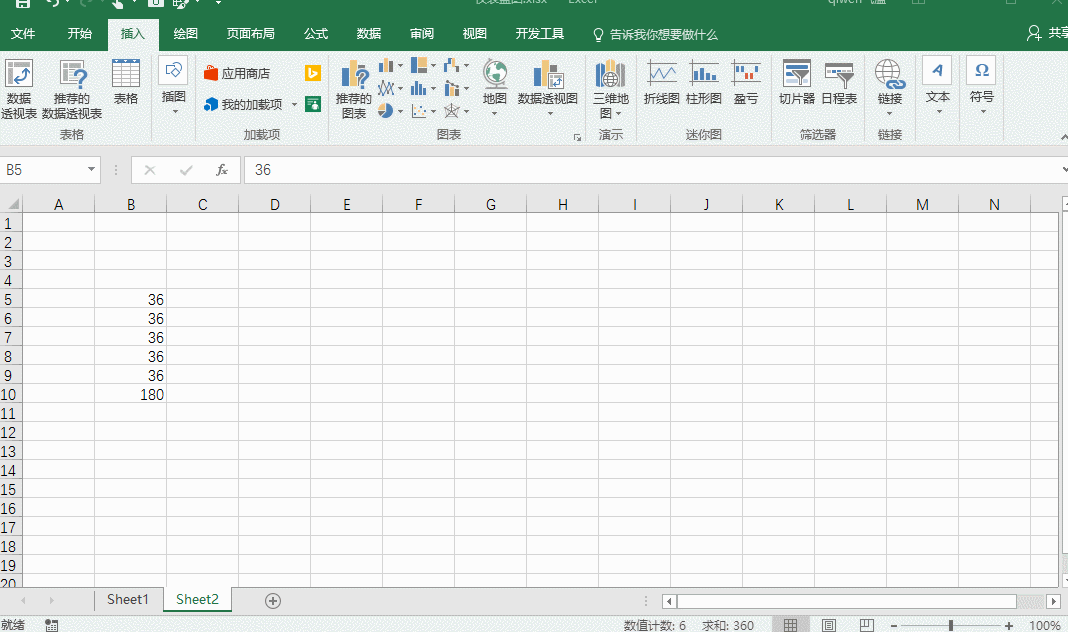Select cell B10 containing 180
The width and height of the screenshot is (1068, 632).
(131, 394)
